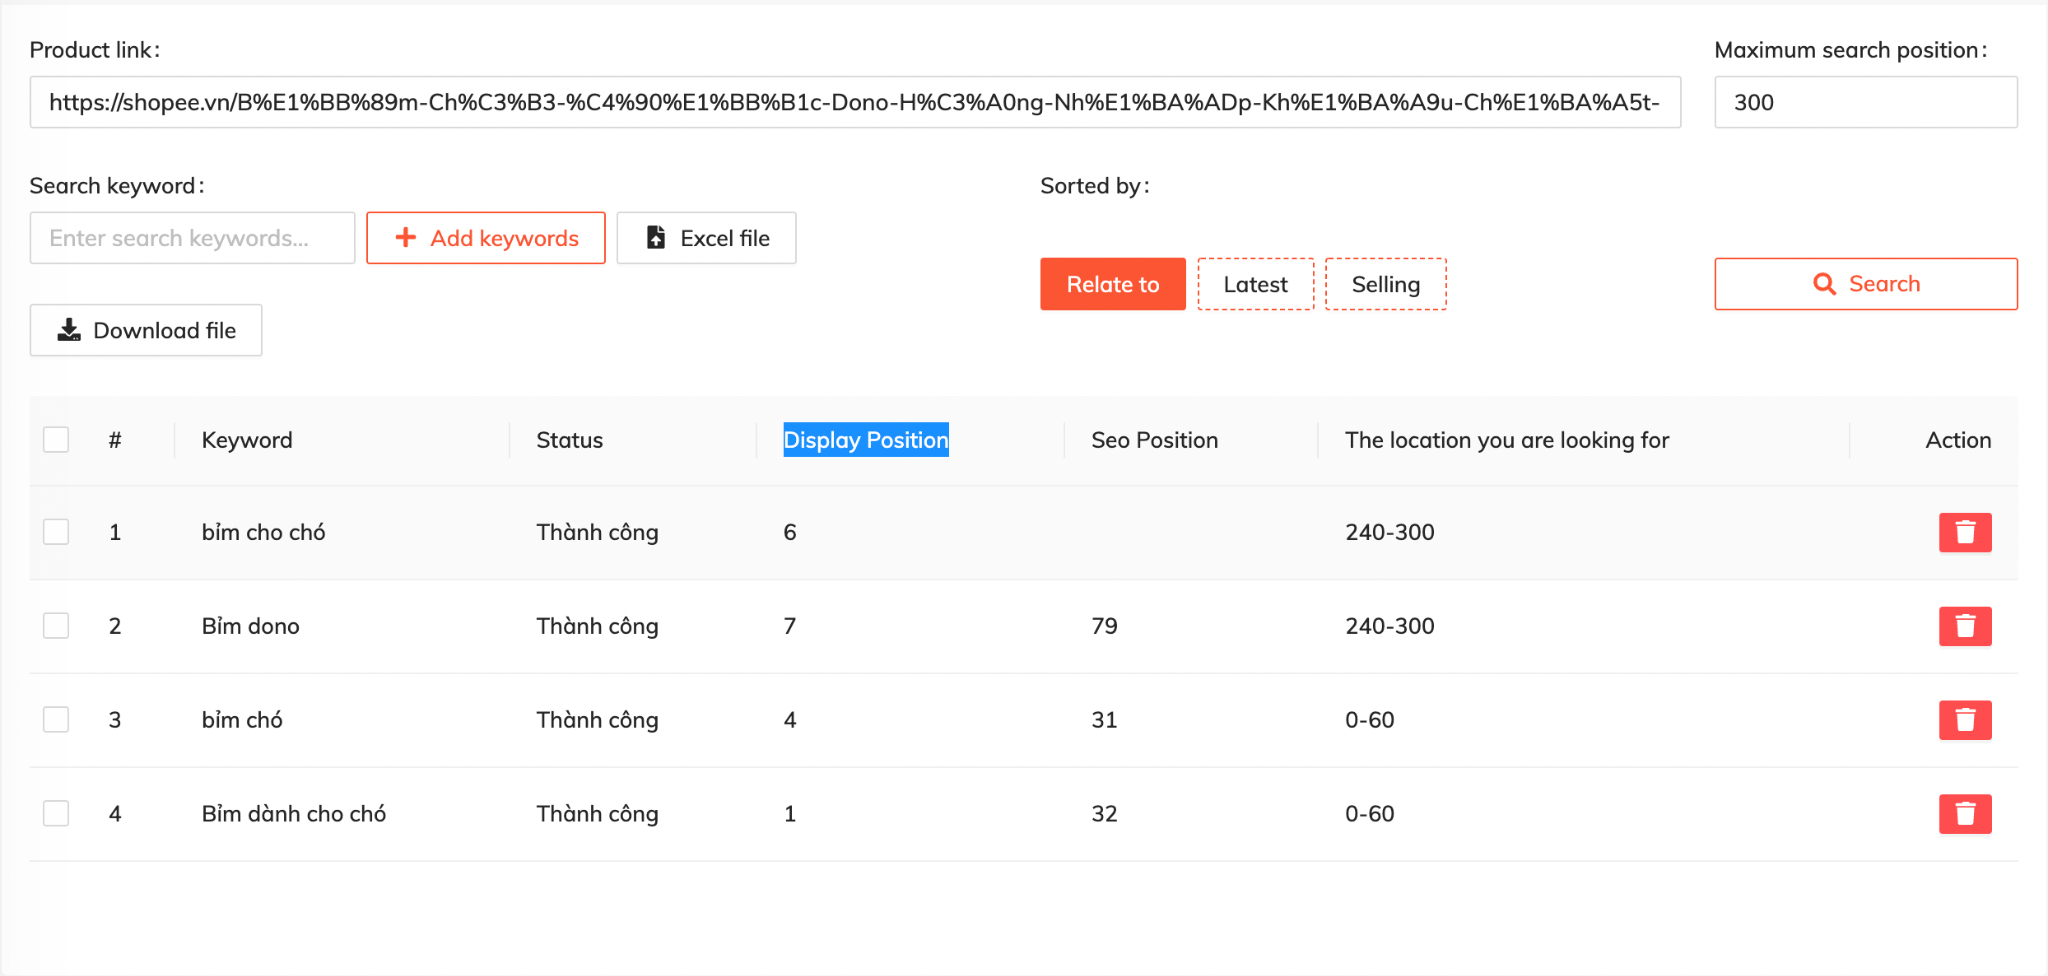Click the search keyword text box
The height and width of the screenshot is (976, 2048).
point(192,238)
